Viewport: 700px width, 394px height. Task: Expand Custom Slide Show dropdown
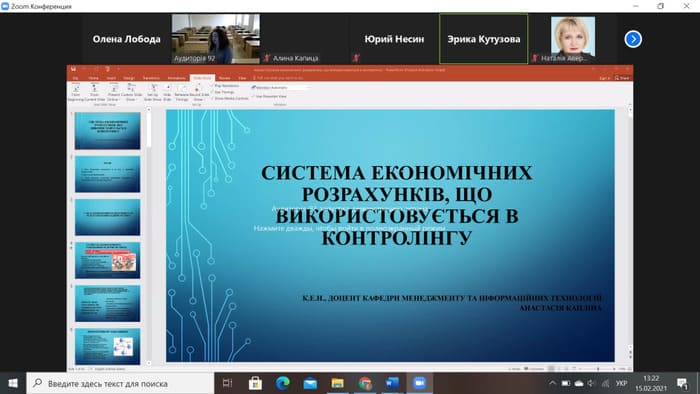[132, 92]
